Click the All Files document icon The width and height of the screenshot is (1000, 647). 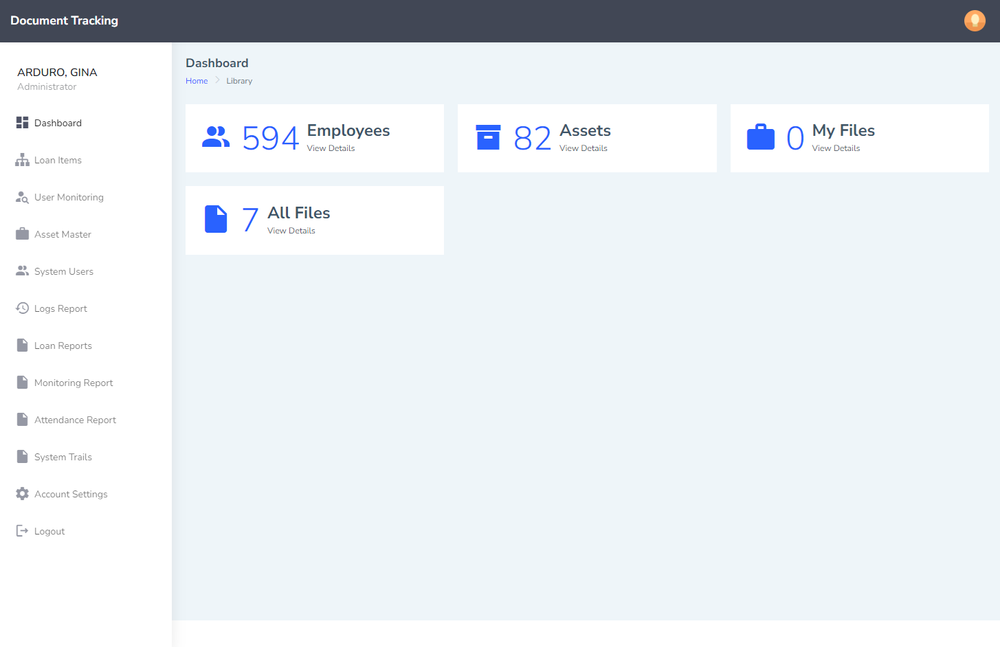[215, 218]
